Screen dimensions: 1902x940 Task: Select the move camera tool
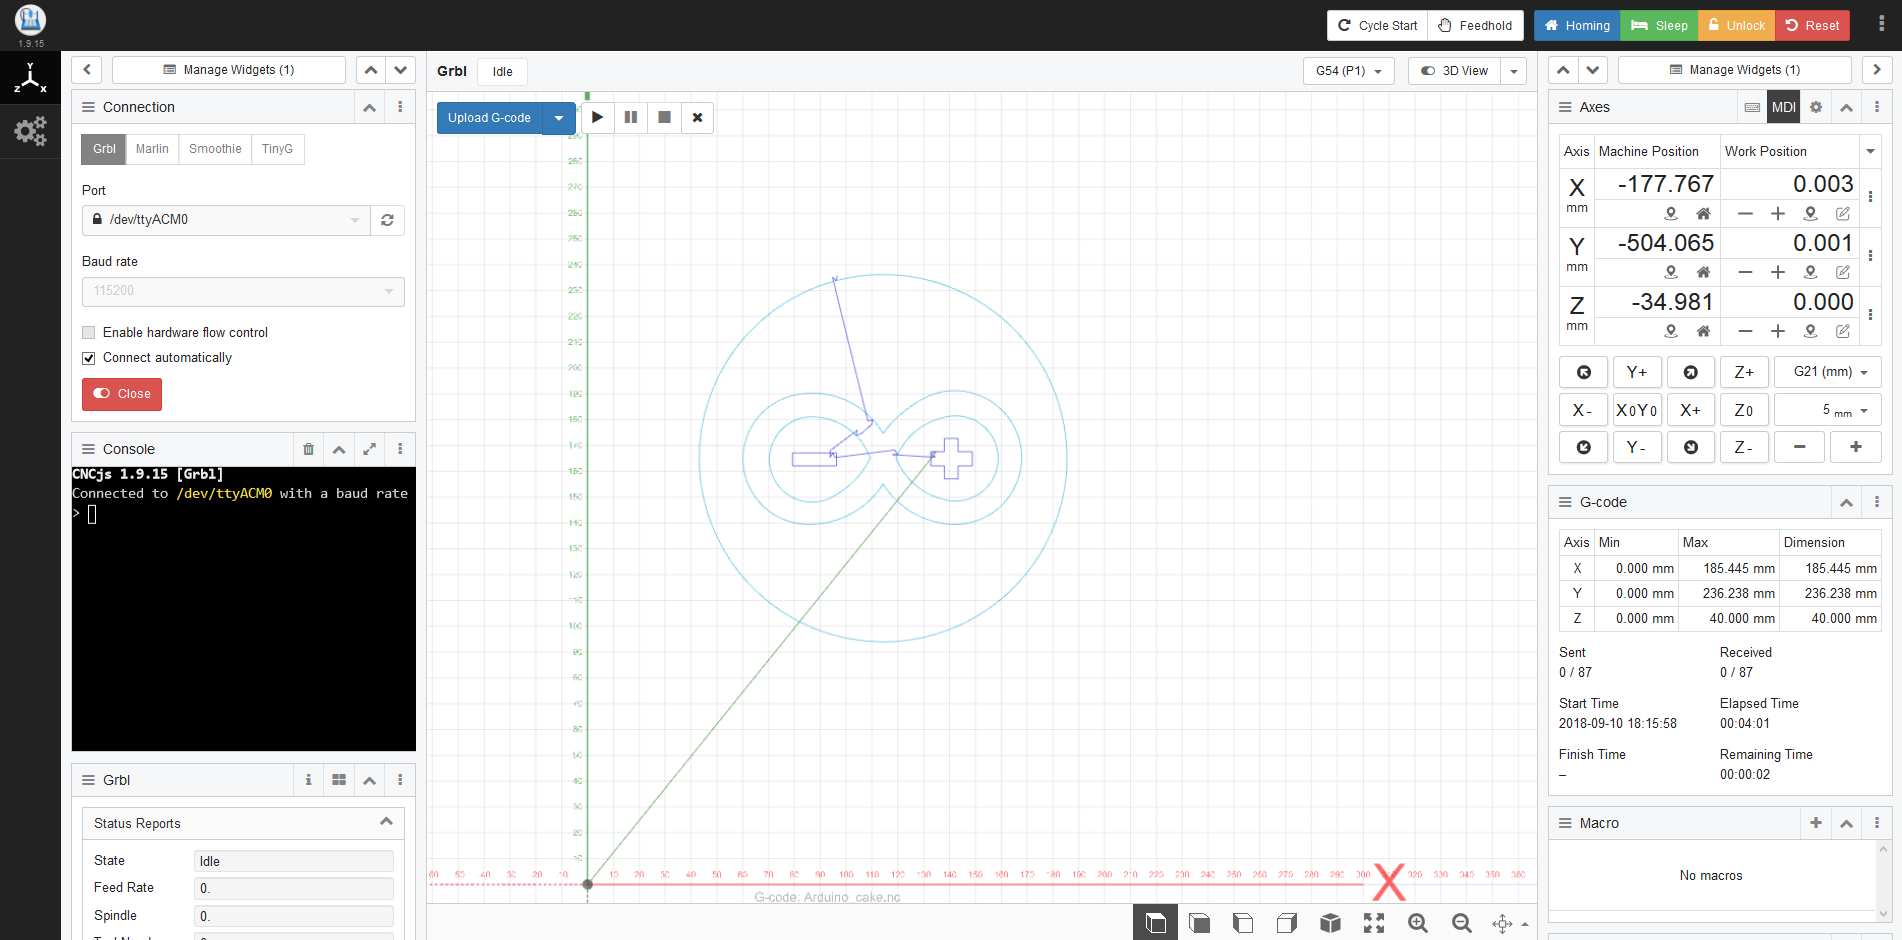[x=1503, y=923]
